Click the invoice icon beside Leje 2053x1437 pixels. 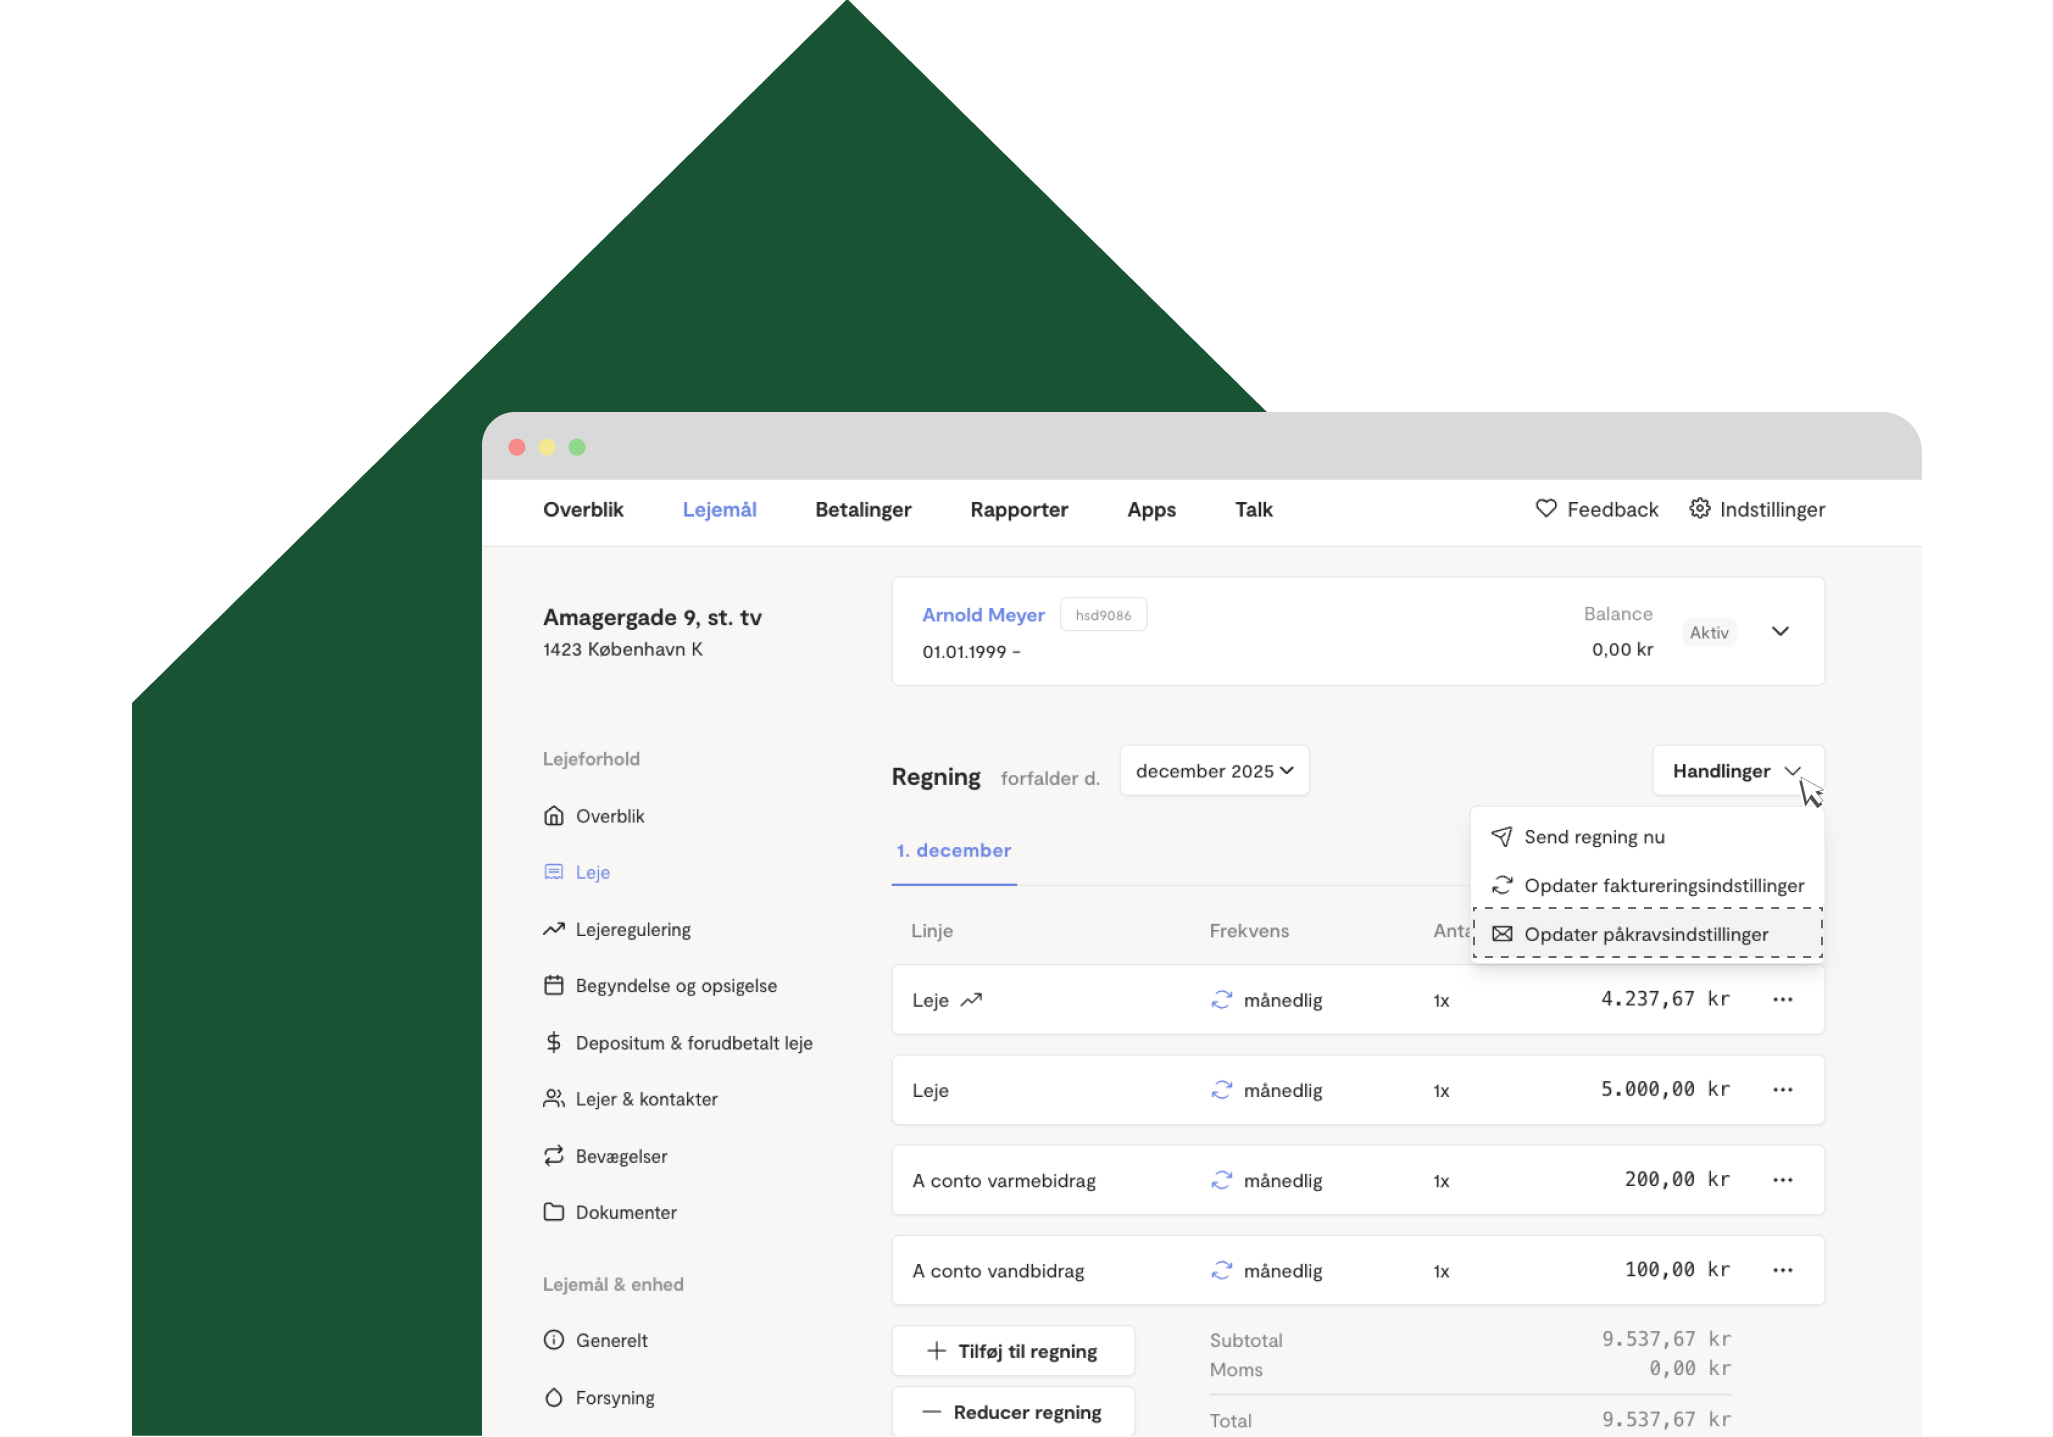click(x=553, y=872)
